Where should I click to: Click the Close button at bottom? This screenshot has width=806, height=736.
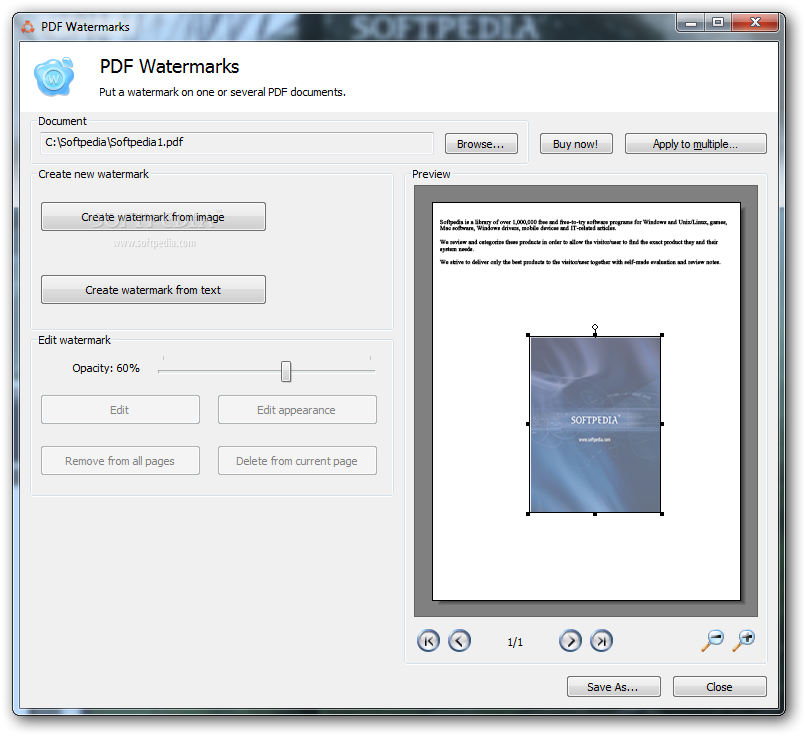pyautogui.click(x=720, y=687)
